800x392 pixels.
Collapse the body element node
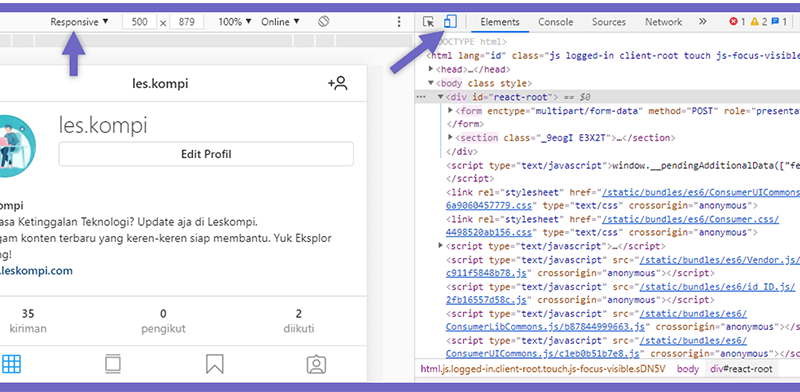pyautogui.click(x=431, y=83)
